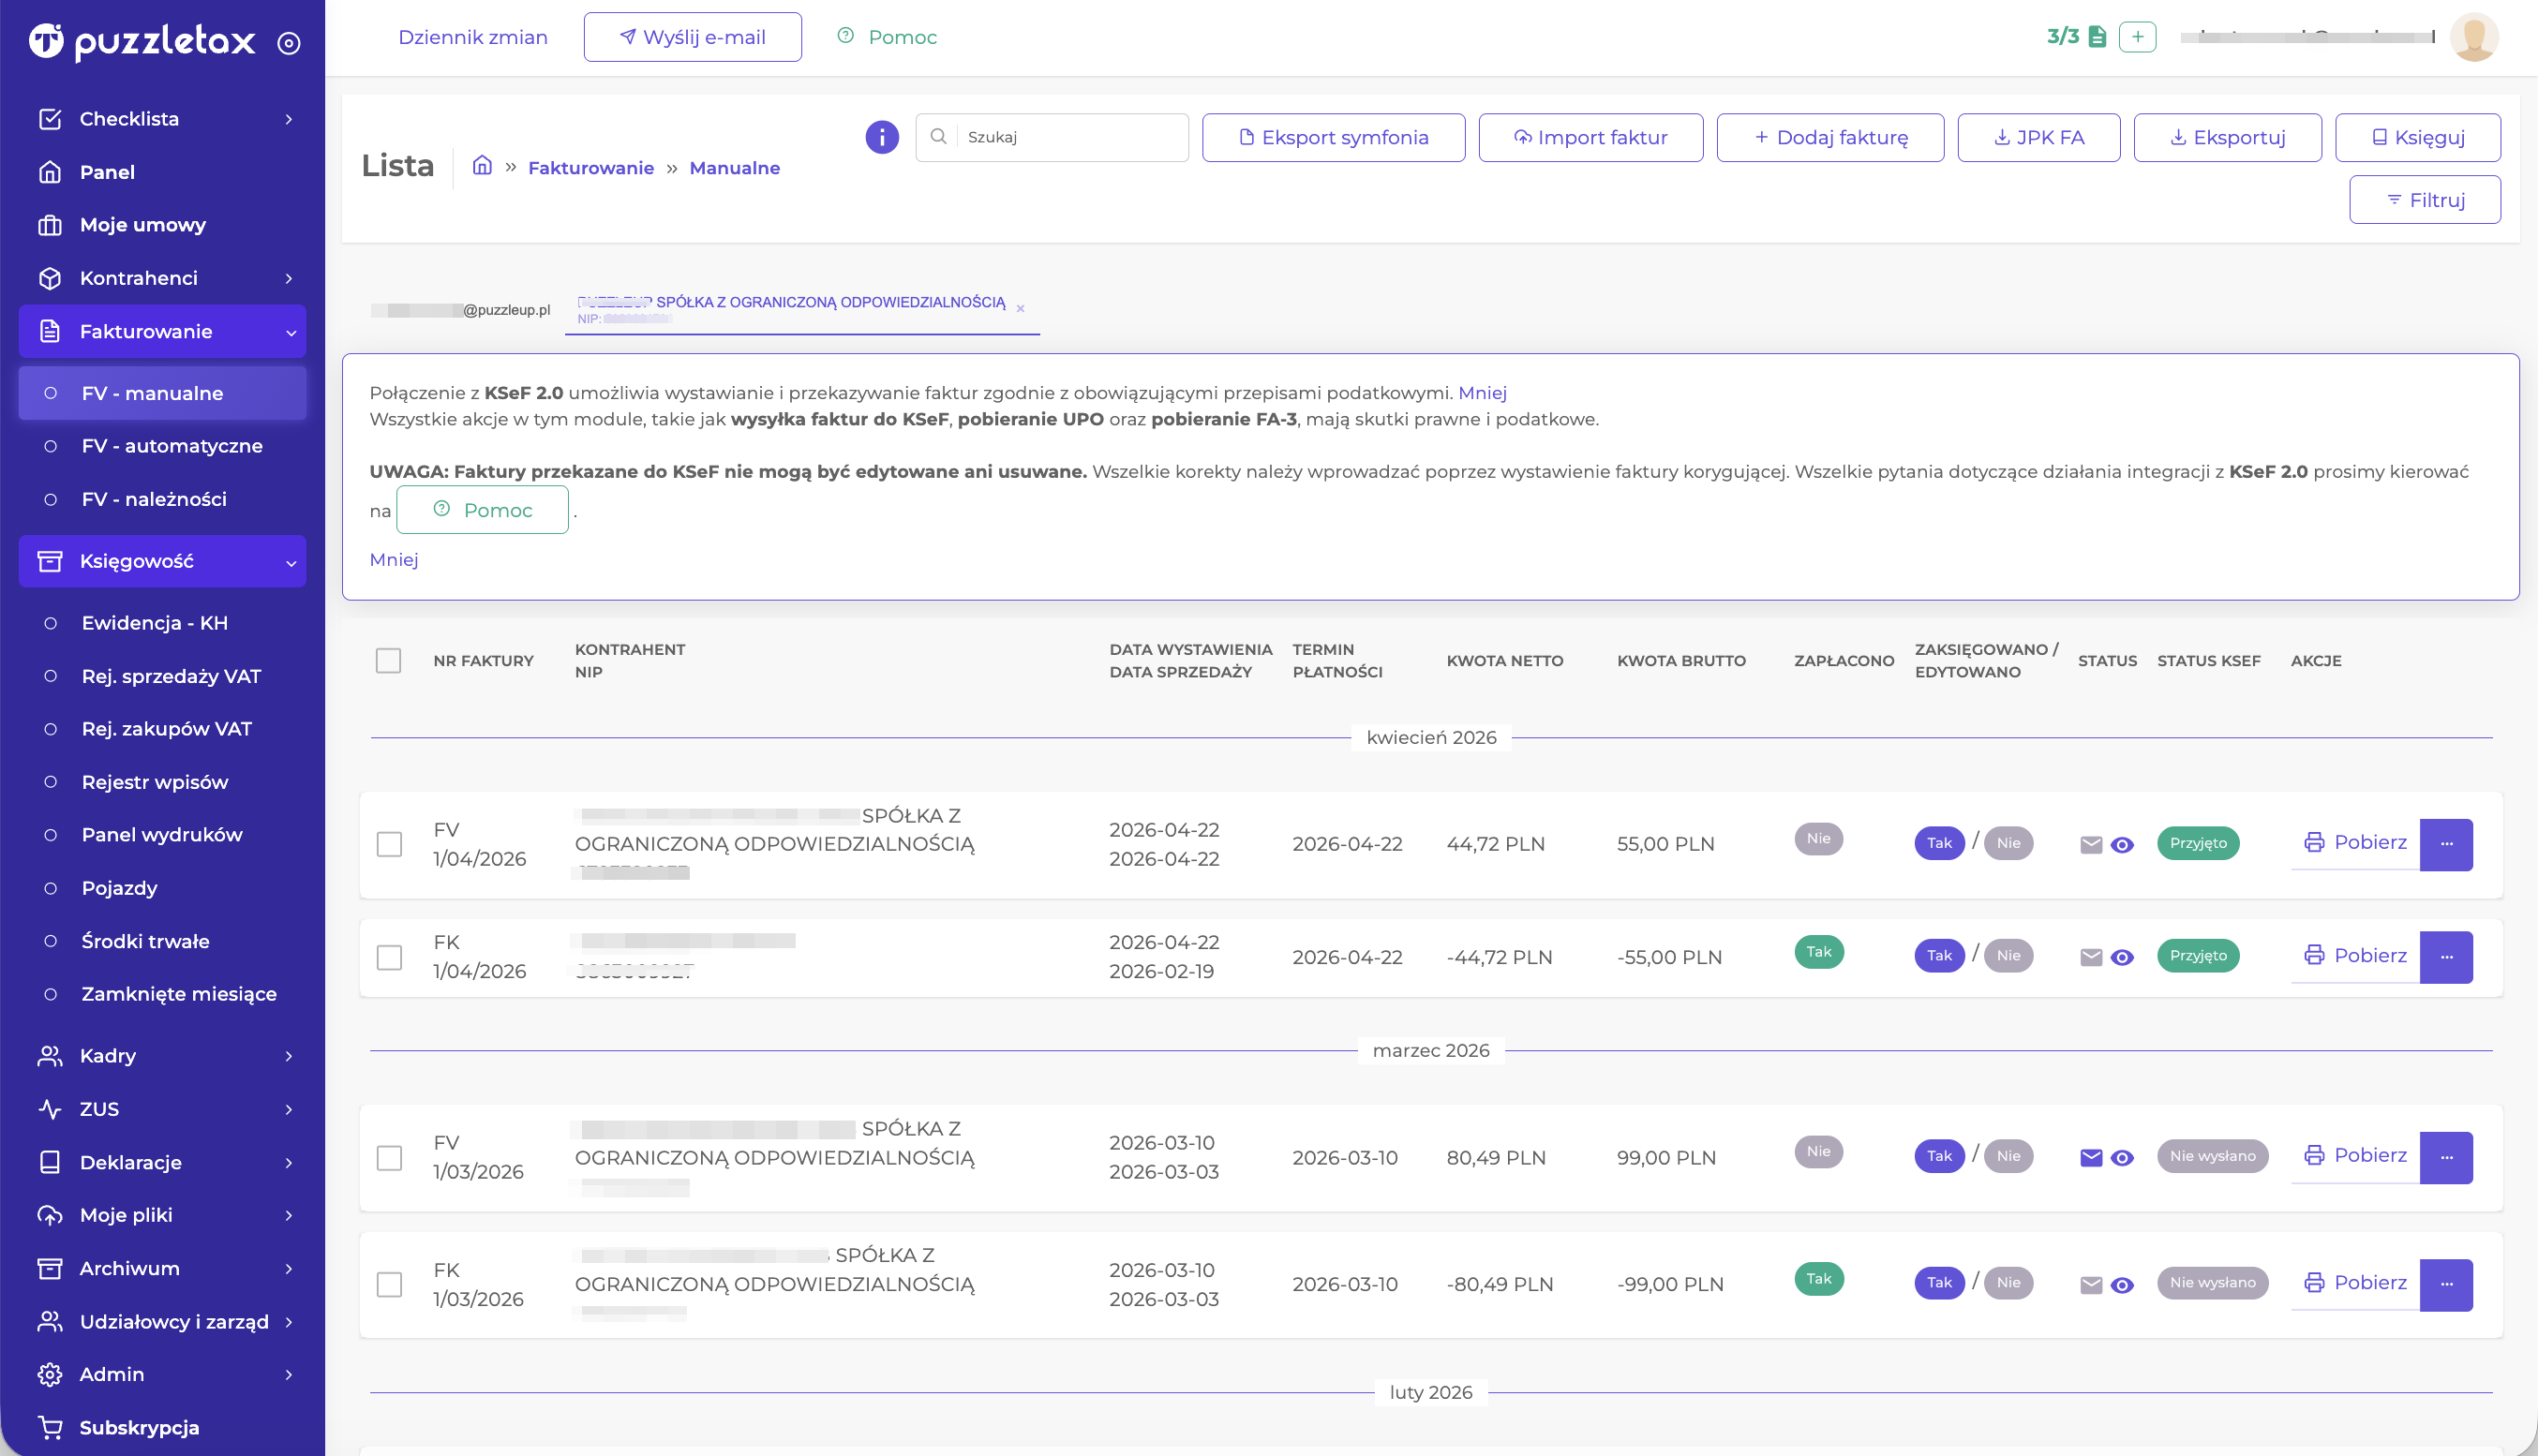Click Wyślij e-mail button

692,37
